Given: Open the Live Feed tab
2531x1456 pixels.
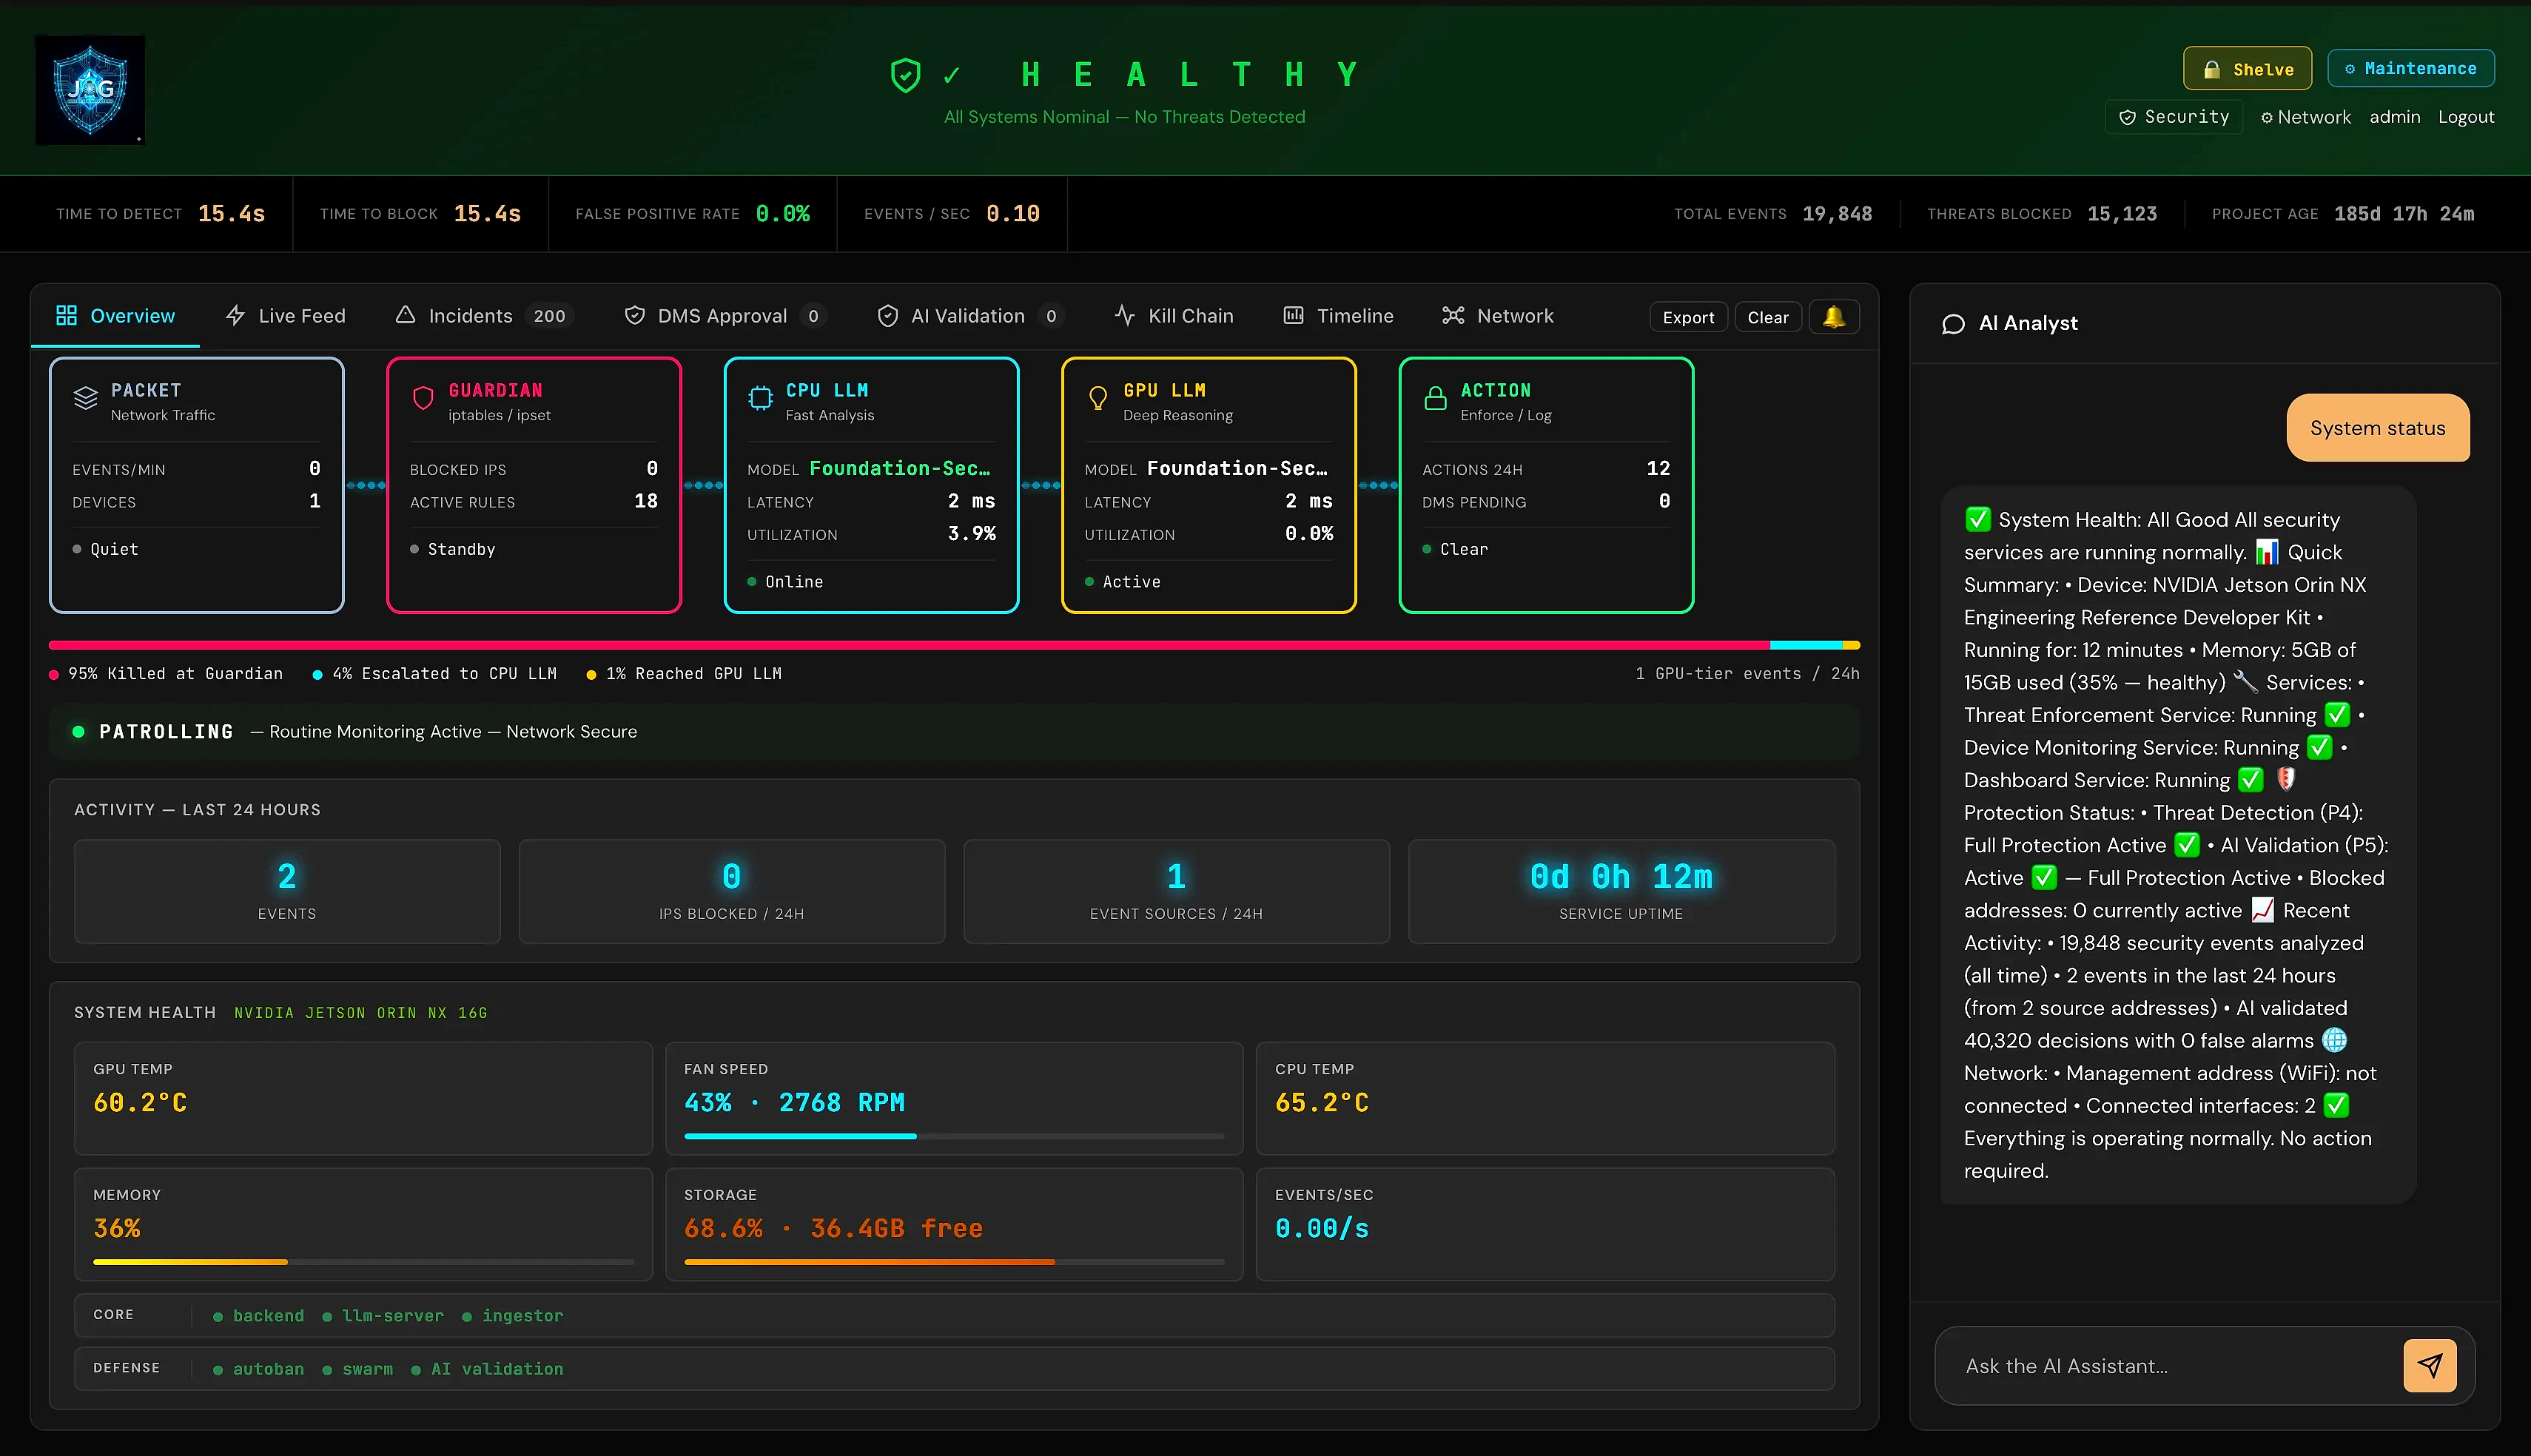Looking at the screenshot, I should [285, 316].
